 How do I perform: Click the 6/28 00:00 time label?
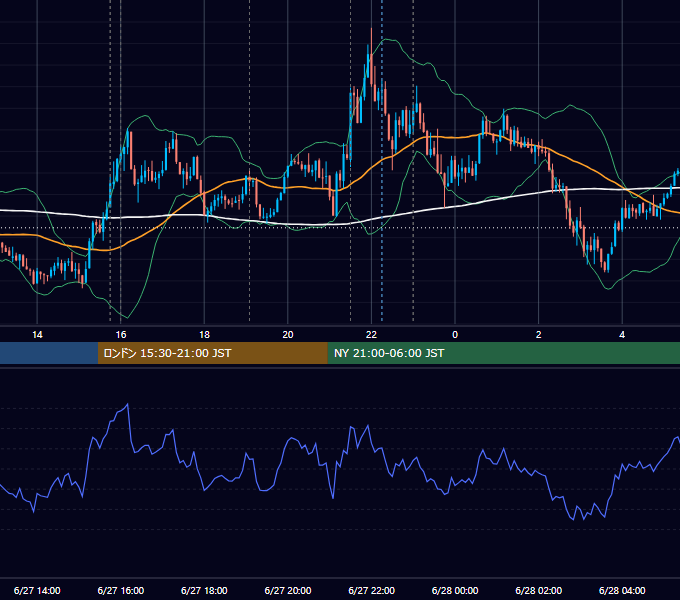point(455,590)
